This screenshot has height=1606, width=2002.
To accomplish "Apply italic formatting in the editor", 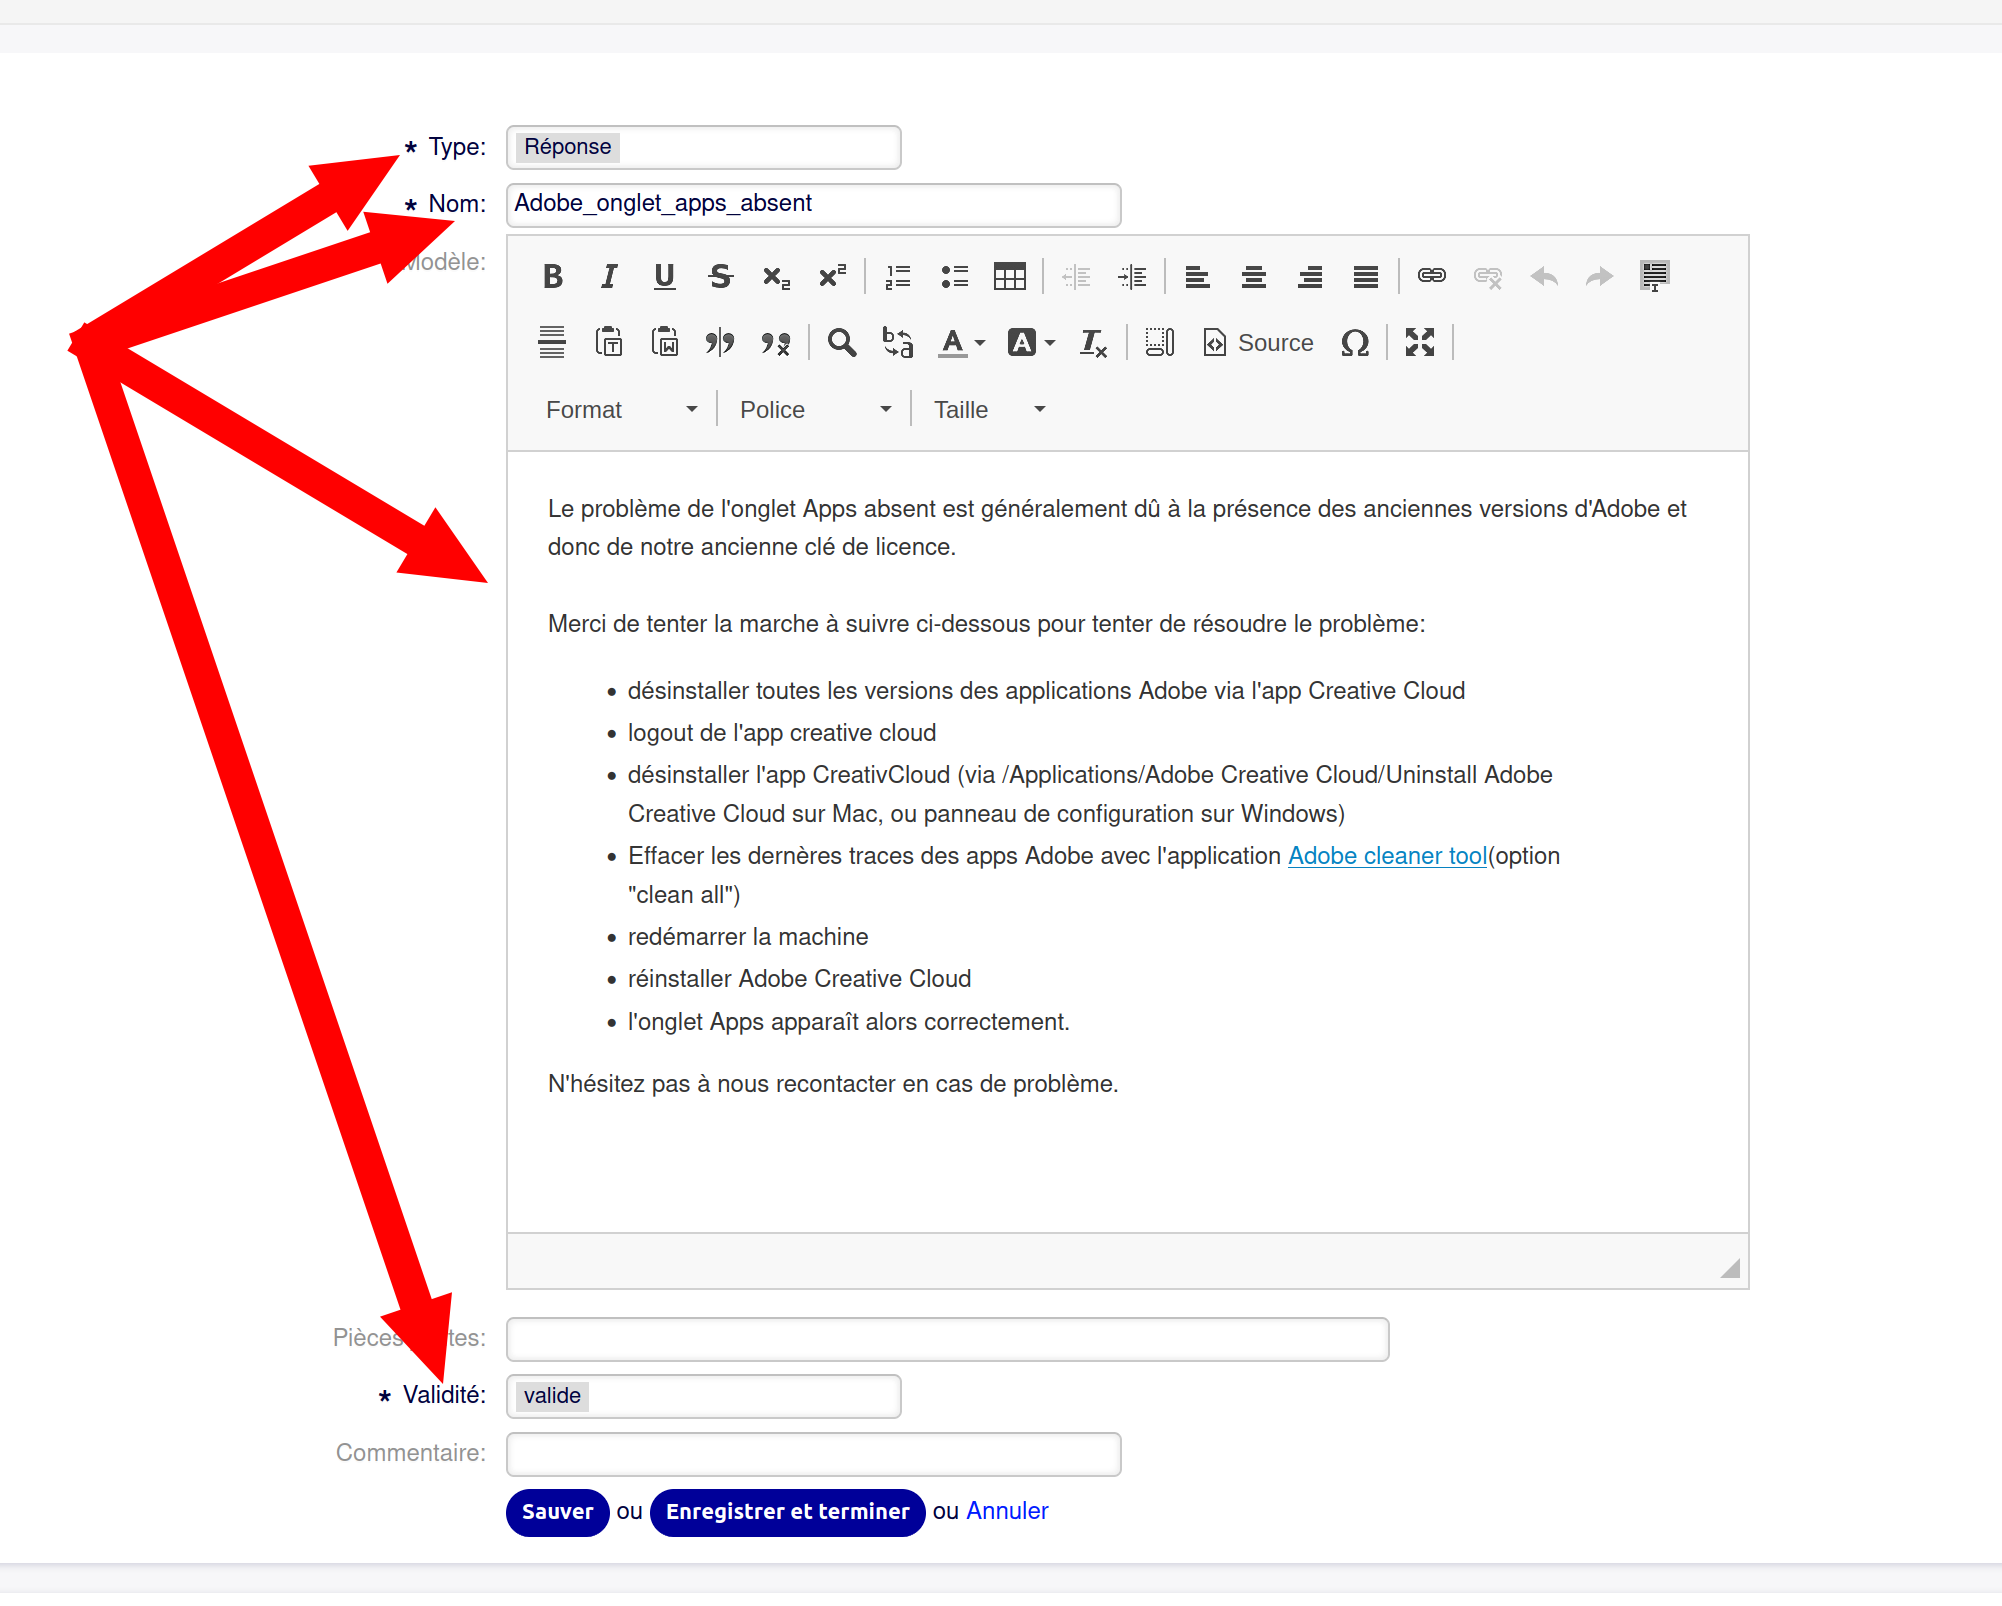I will 608,276.
